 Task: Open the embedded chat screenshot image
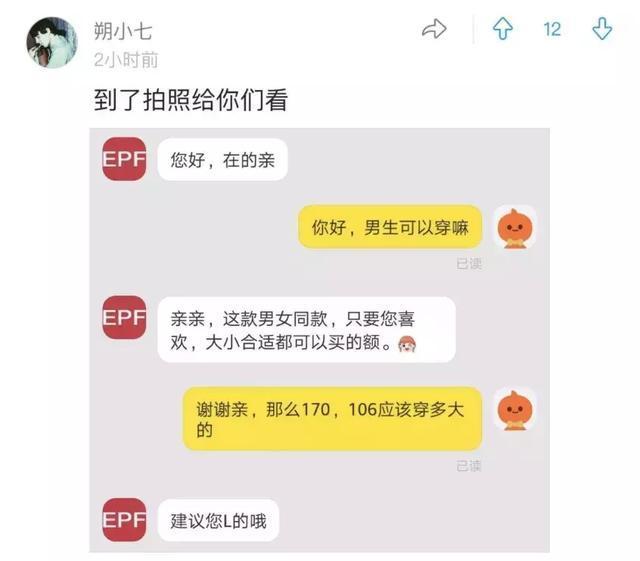click(x=320, y=341)
